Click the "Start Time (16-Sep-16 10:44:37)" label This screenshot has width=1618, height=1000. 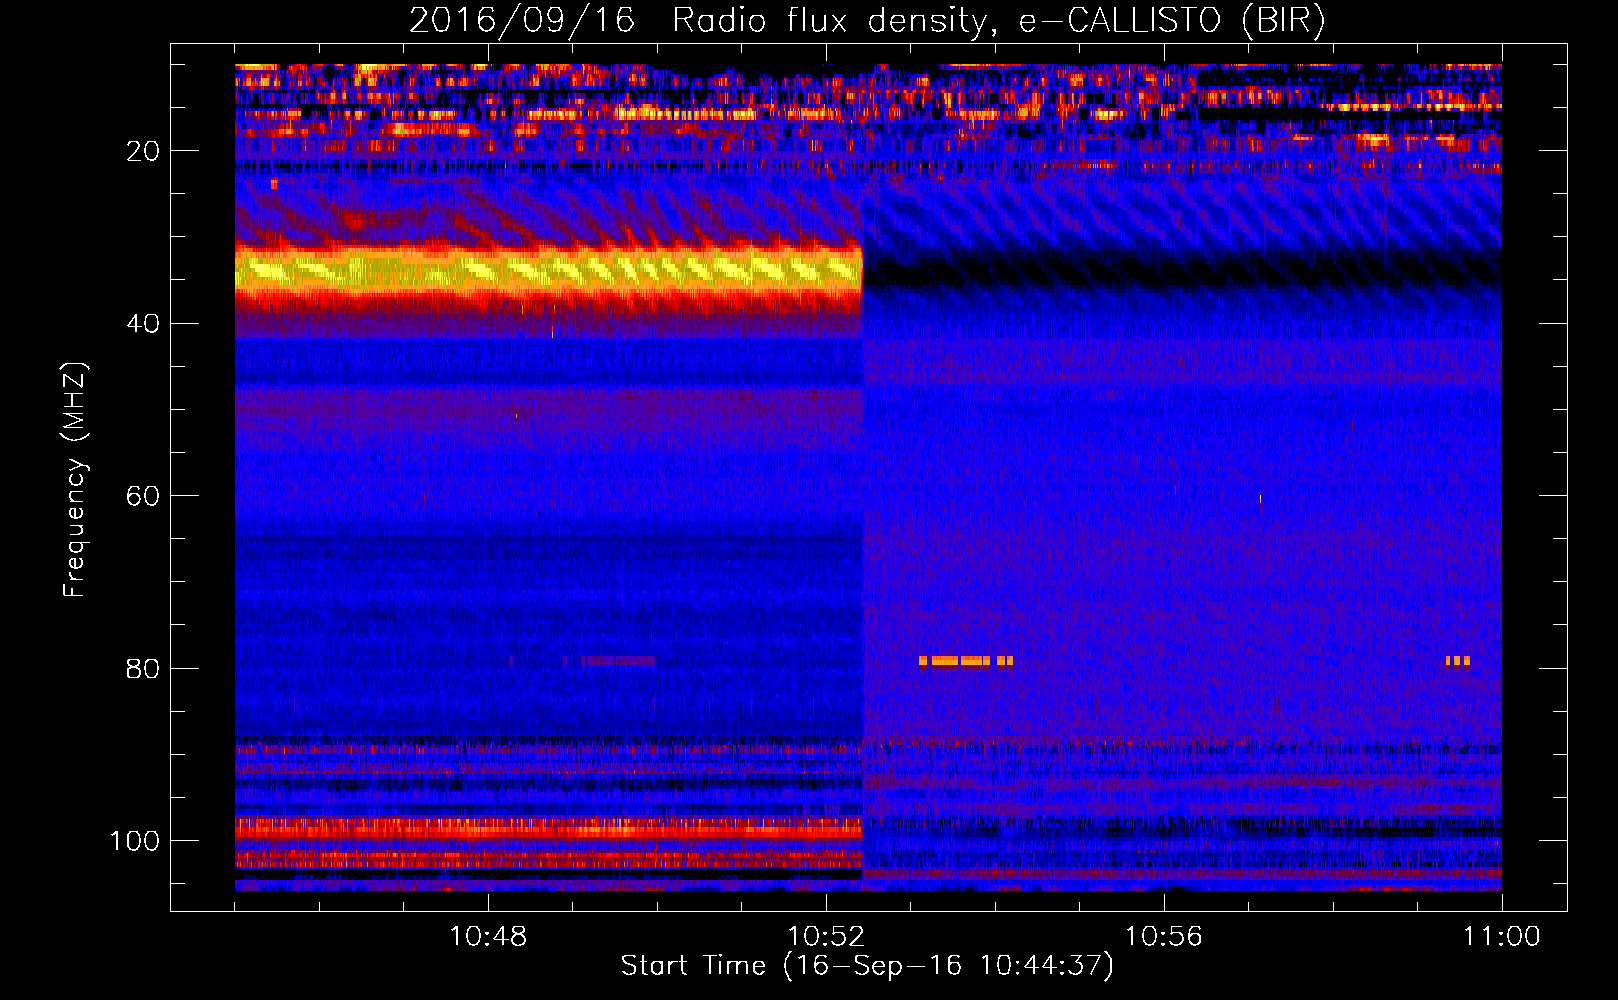[x=867, y=966]
